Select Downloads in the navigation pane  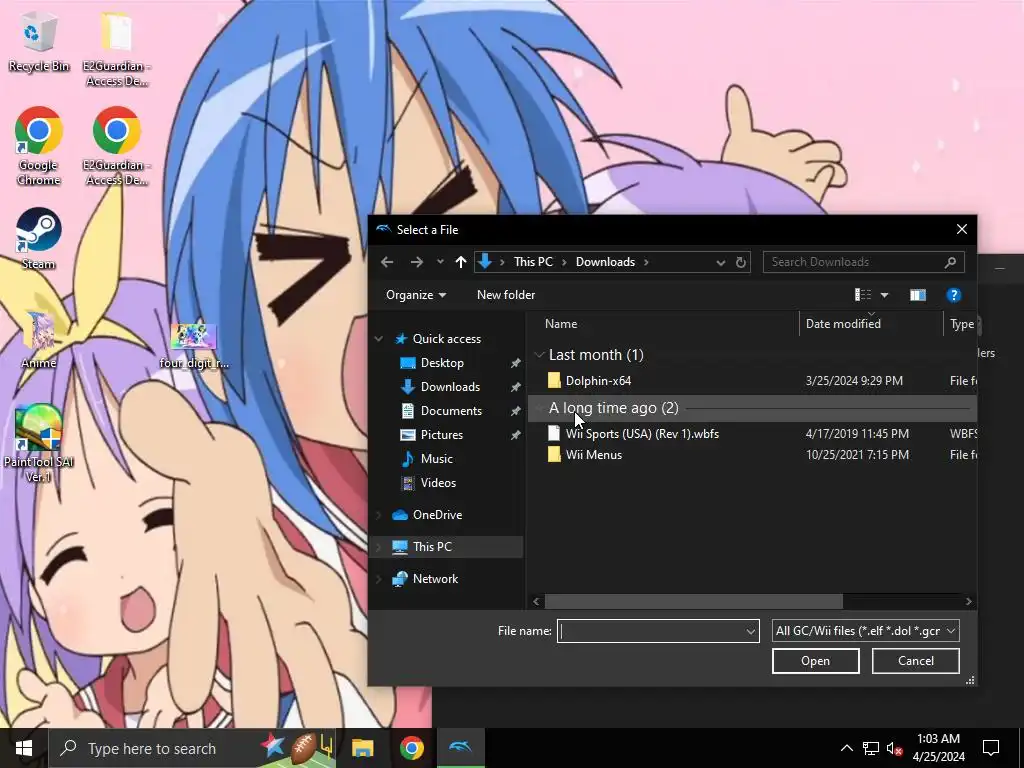pyautogui.click(x=450, y=387)
